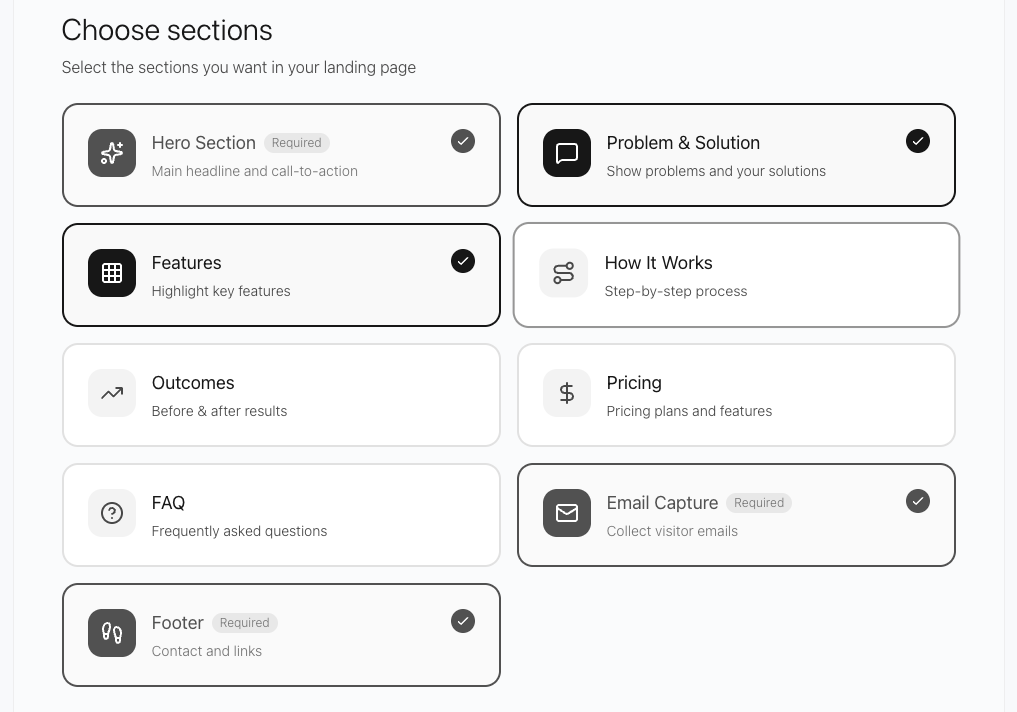
Task: Select the FAQ section card
Action: [x=281, y=514]
